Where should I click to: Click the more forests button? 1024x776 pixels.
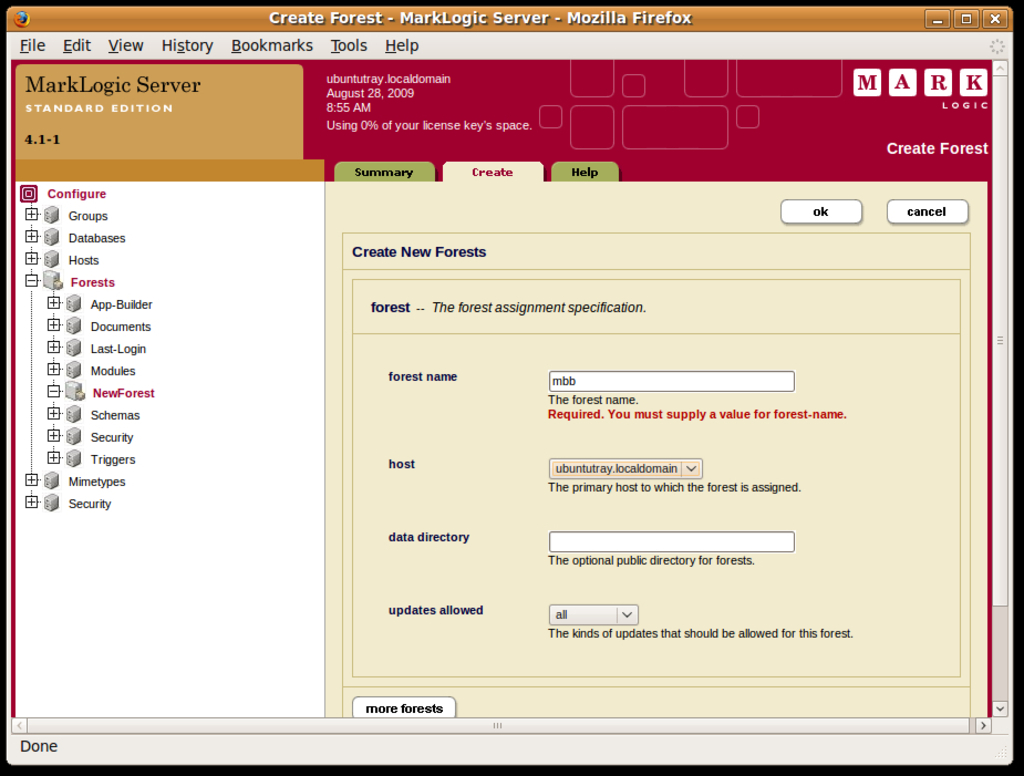pos(404,708)
